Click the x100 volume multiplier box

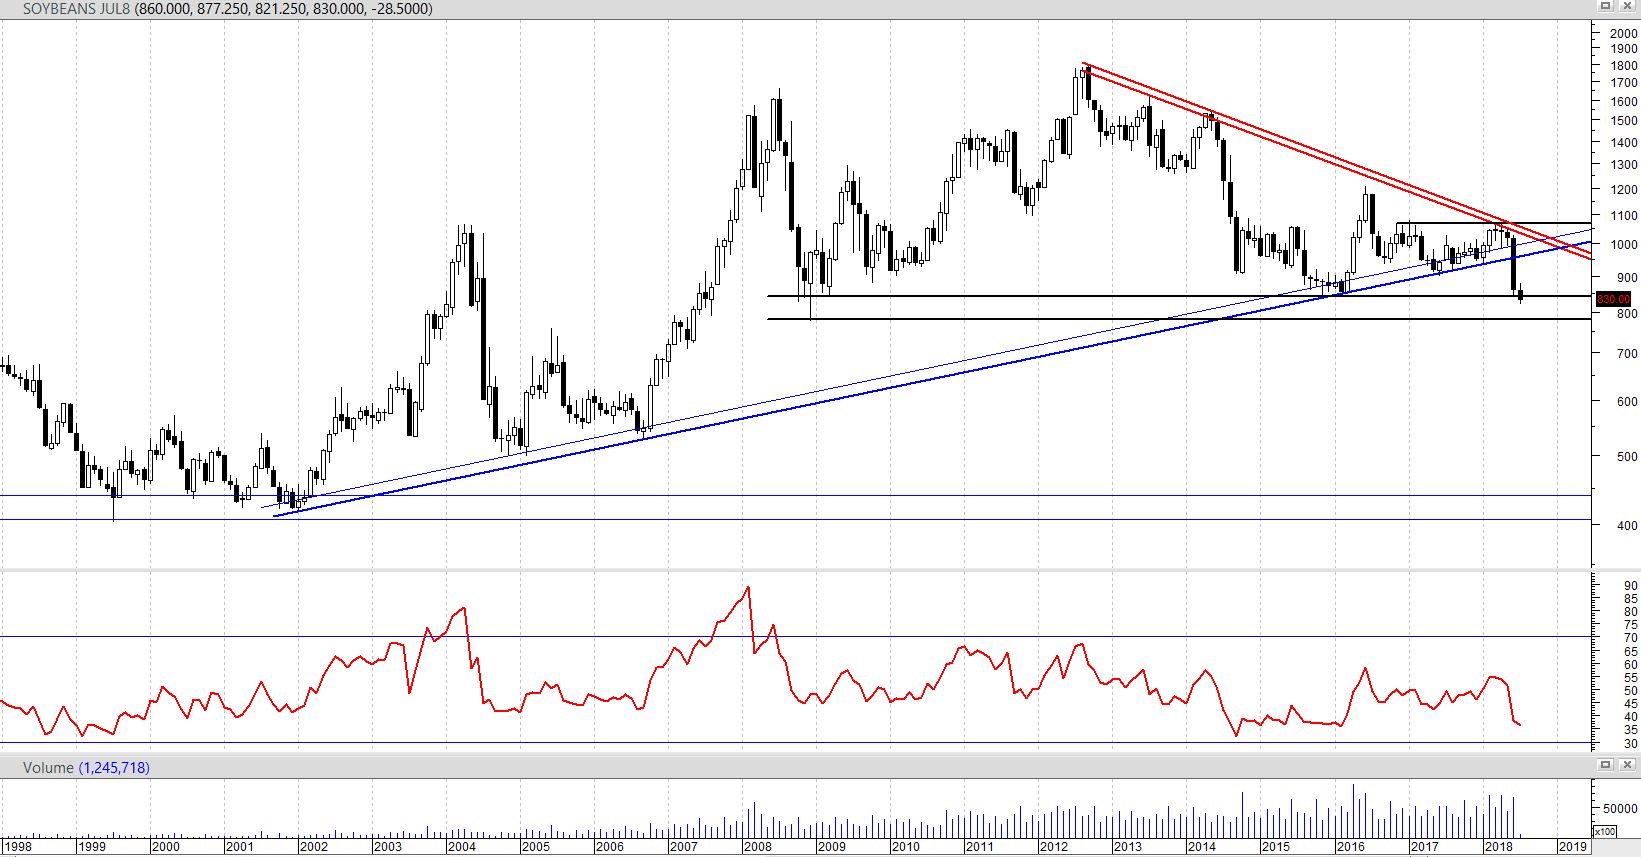tap(1604, 831)
